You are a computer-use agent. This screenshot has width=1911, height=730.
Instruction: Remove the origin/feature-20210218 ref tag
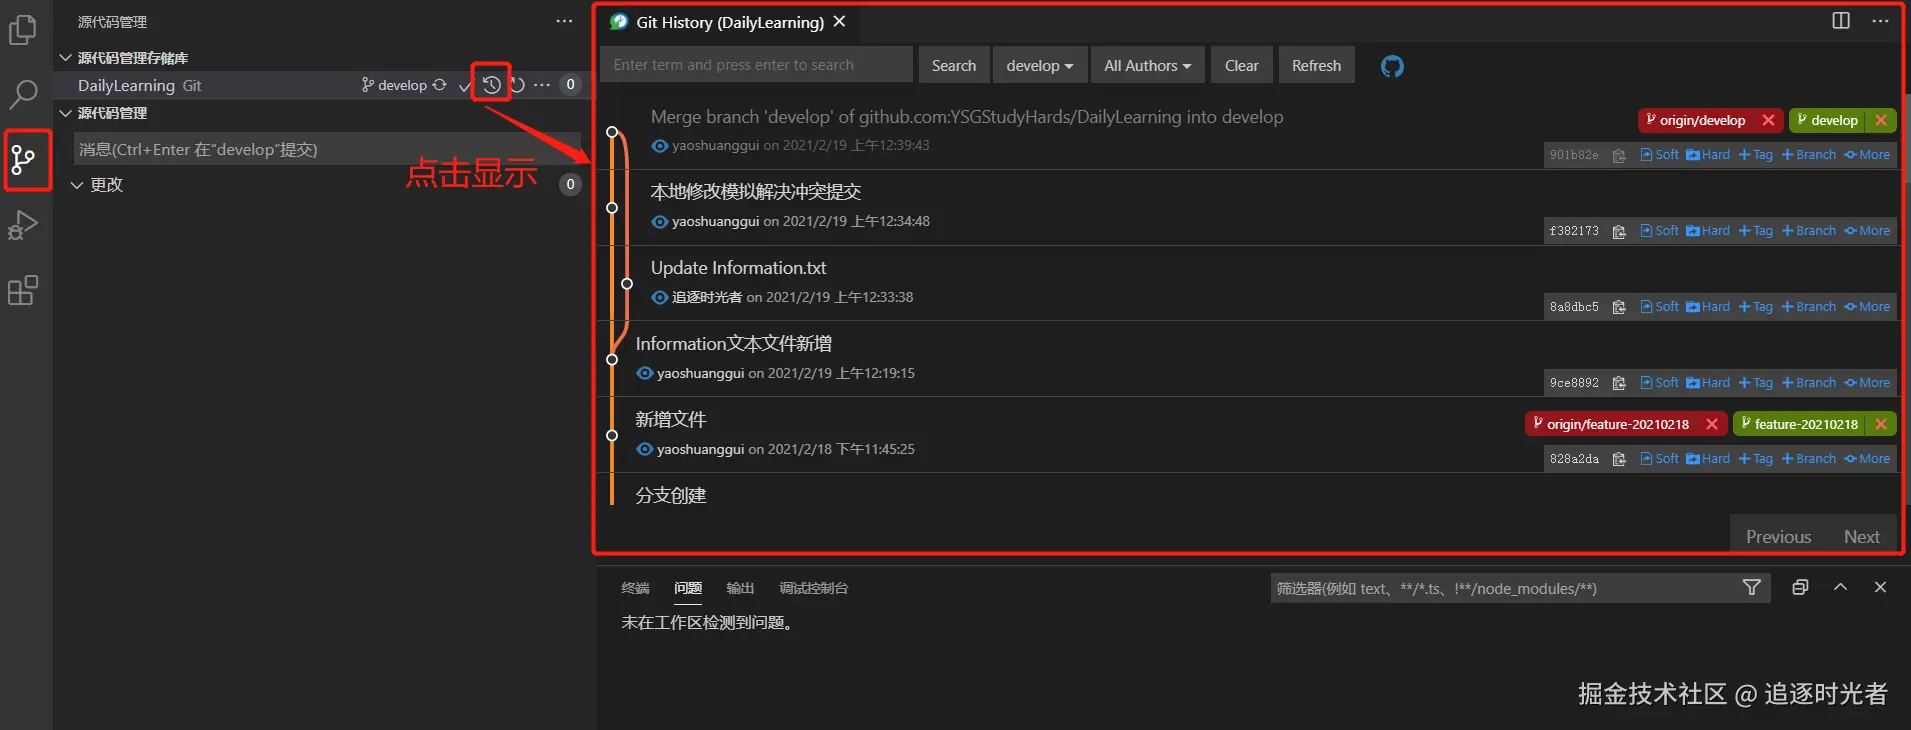pos(1711,424)
